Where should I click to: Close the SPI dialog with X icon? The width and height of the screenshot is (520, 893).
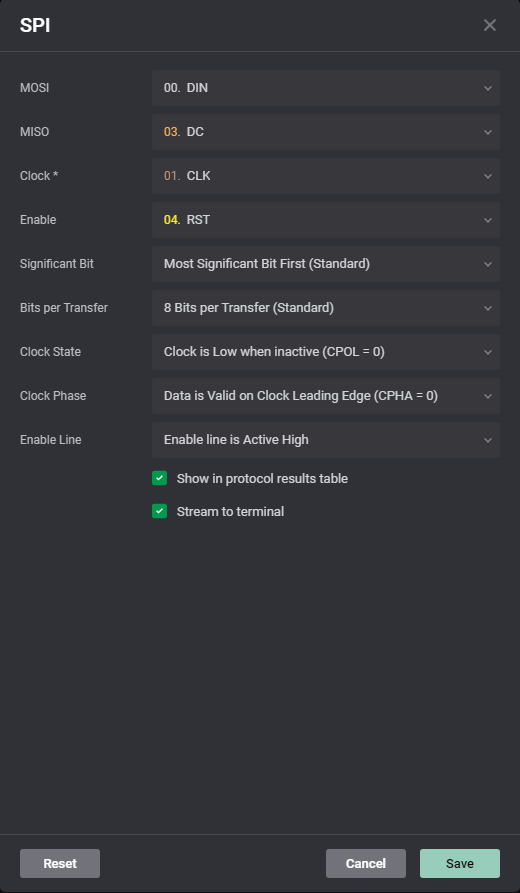[489, 25]
